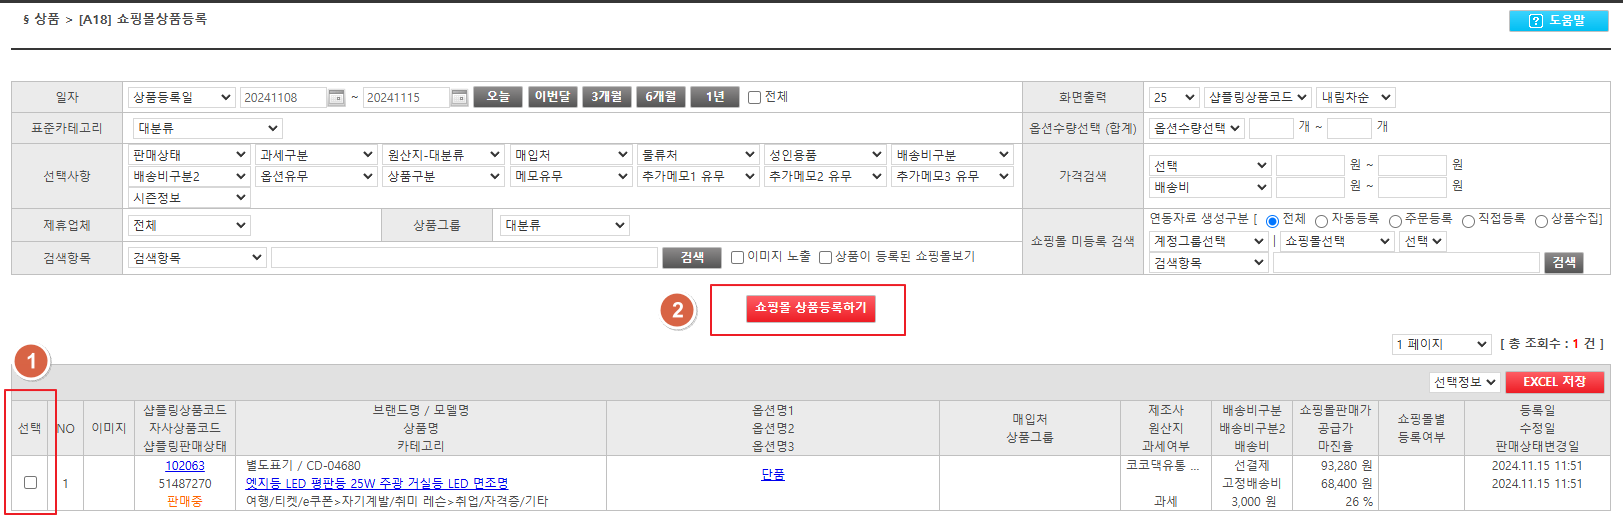Click the 도움말 help button
1623x519 pixels.
[1558, 21]
